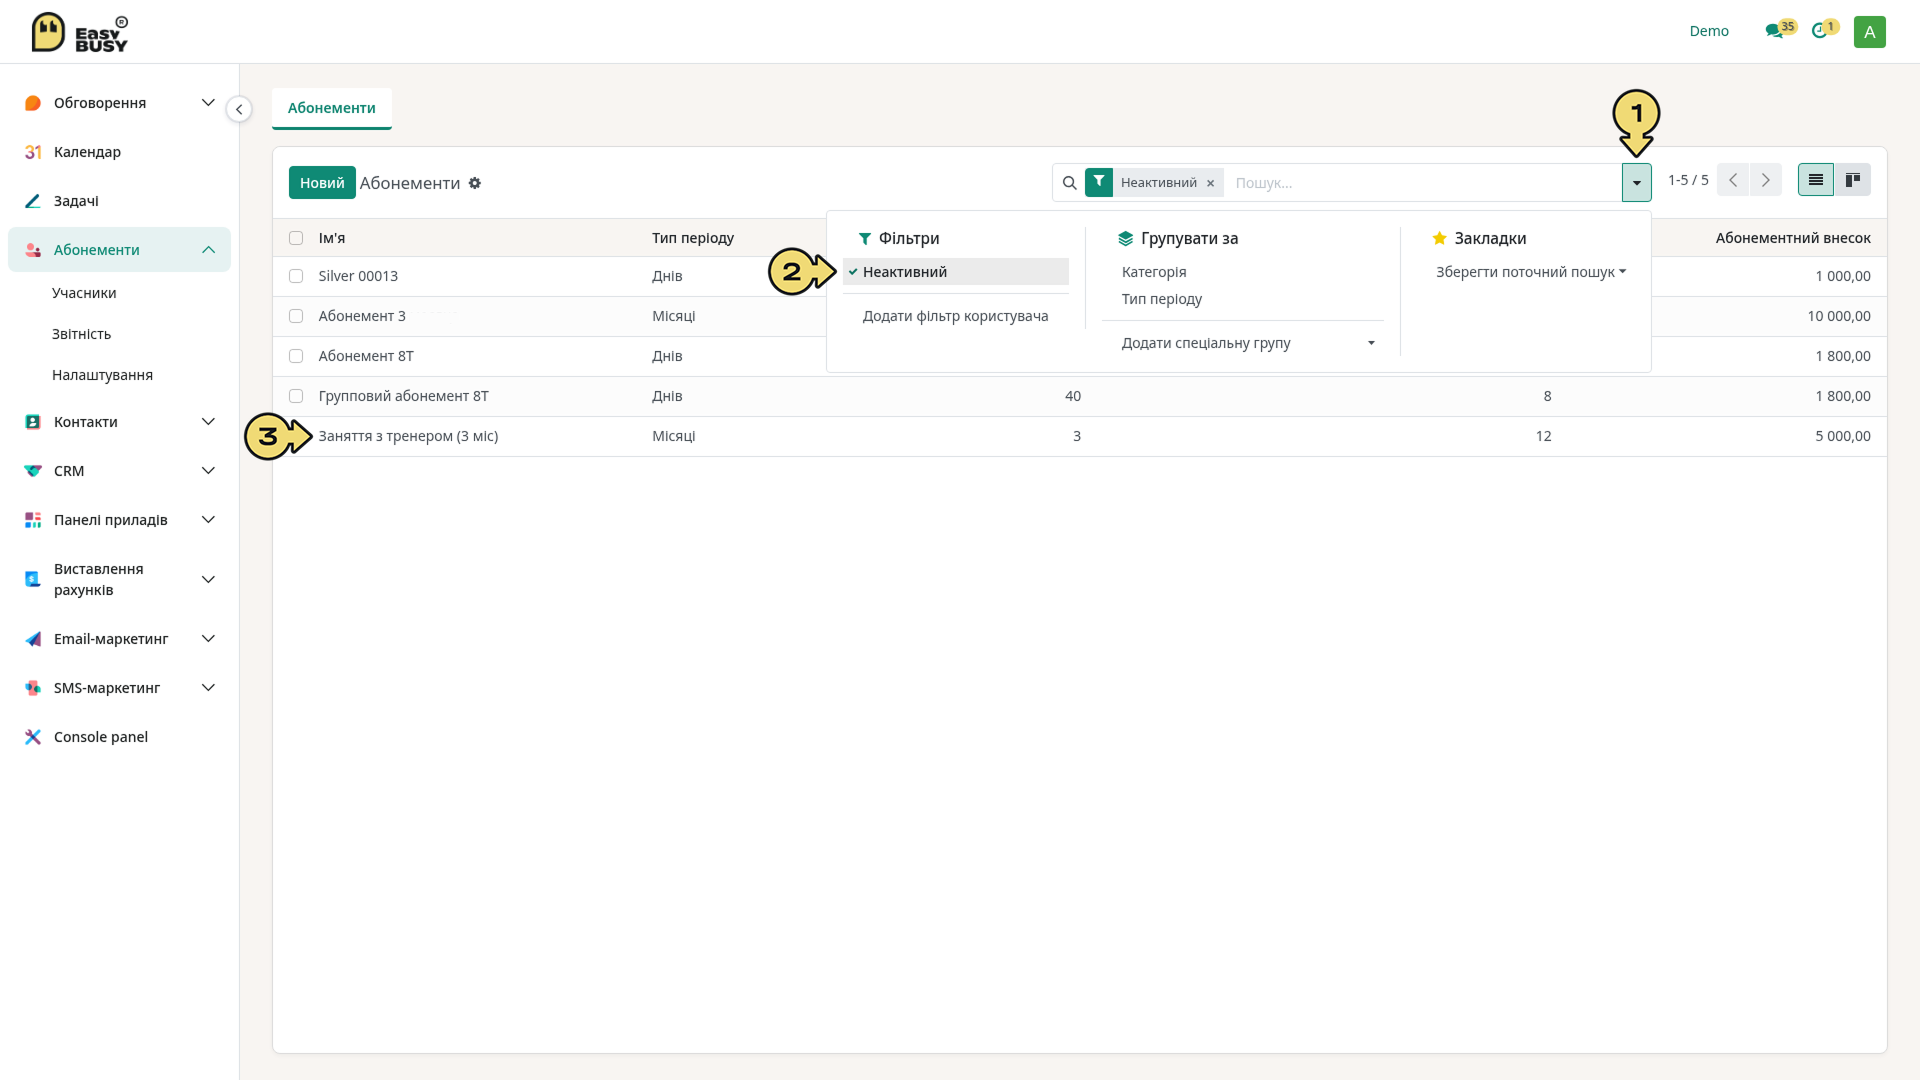This screenshot has height=1080, width=1920.
Task: Open the Групповий абонемент 8Т record
Action: (x=404, y=396)
